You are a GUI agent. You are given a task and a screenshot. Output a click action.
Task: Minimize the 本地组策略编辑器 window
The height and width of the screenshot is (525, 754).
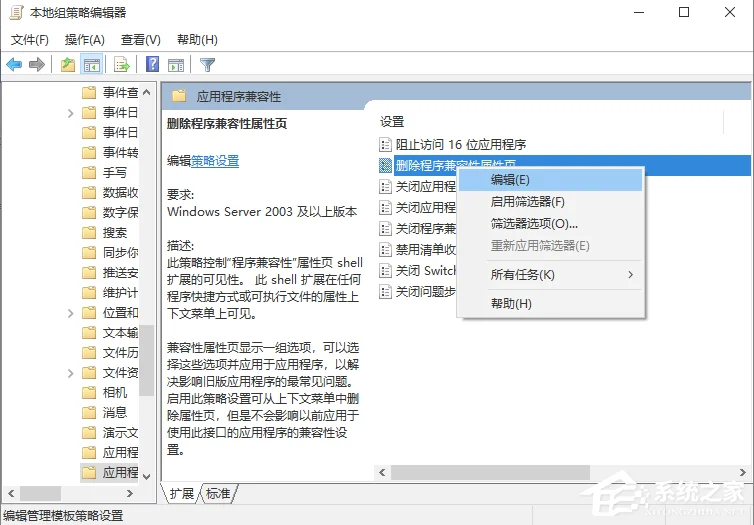[639, 12]
